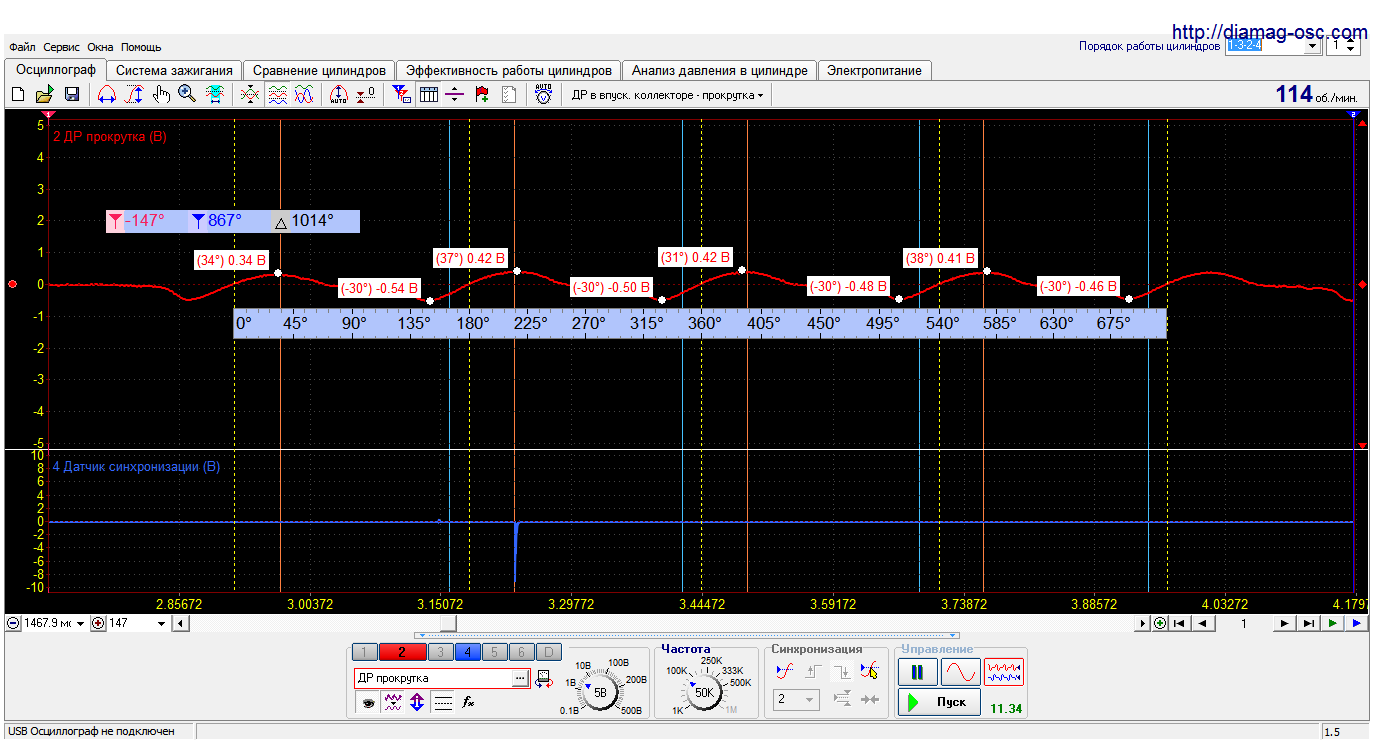The width and height of the screenshot is (1382, 744).
Task: Open the Окна menu
Action: 100,47
